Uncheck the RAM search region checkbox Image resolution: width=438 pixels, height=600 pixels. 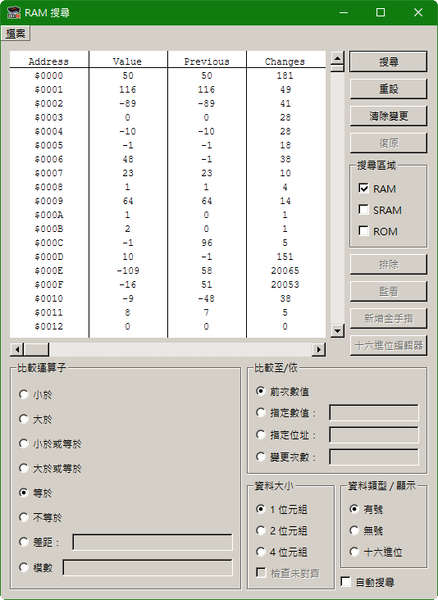pos(363,188)
